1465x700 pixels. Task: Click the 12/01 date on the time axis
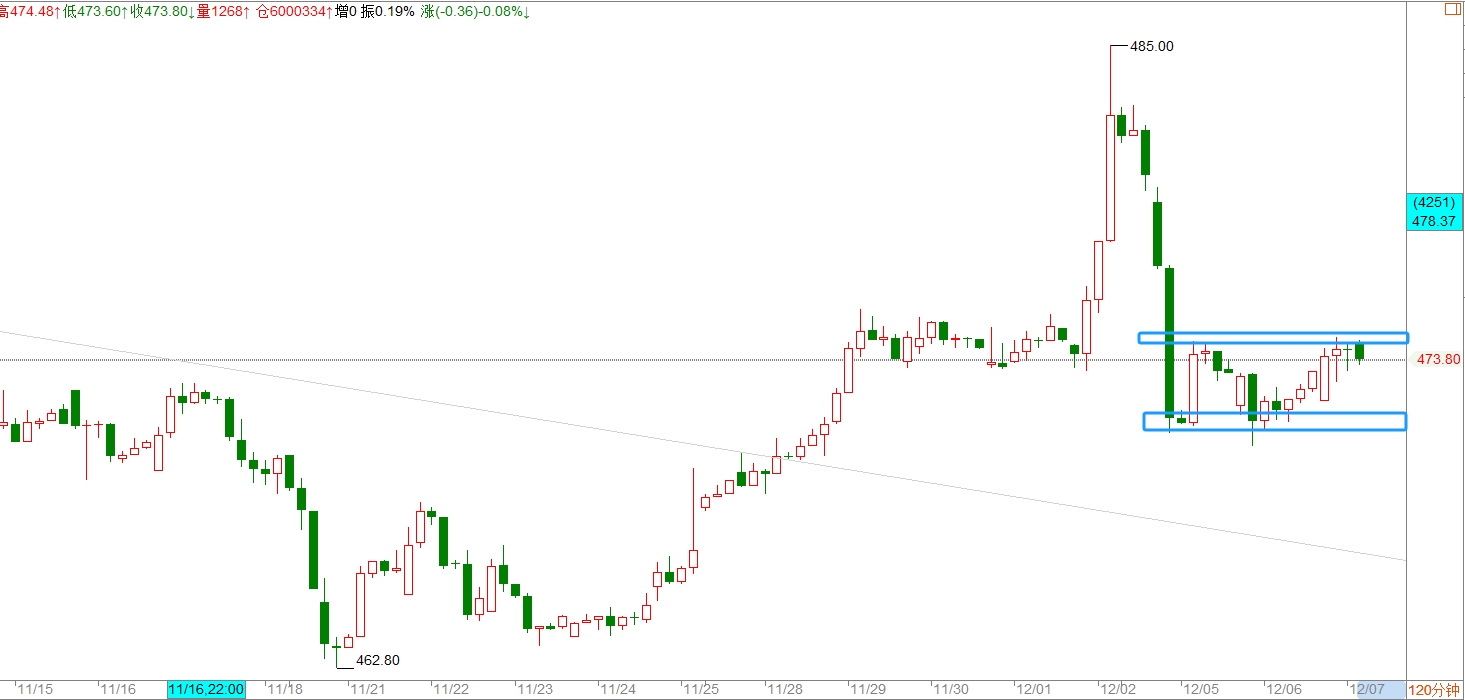click(1035, 689)
